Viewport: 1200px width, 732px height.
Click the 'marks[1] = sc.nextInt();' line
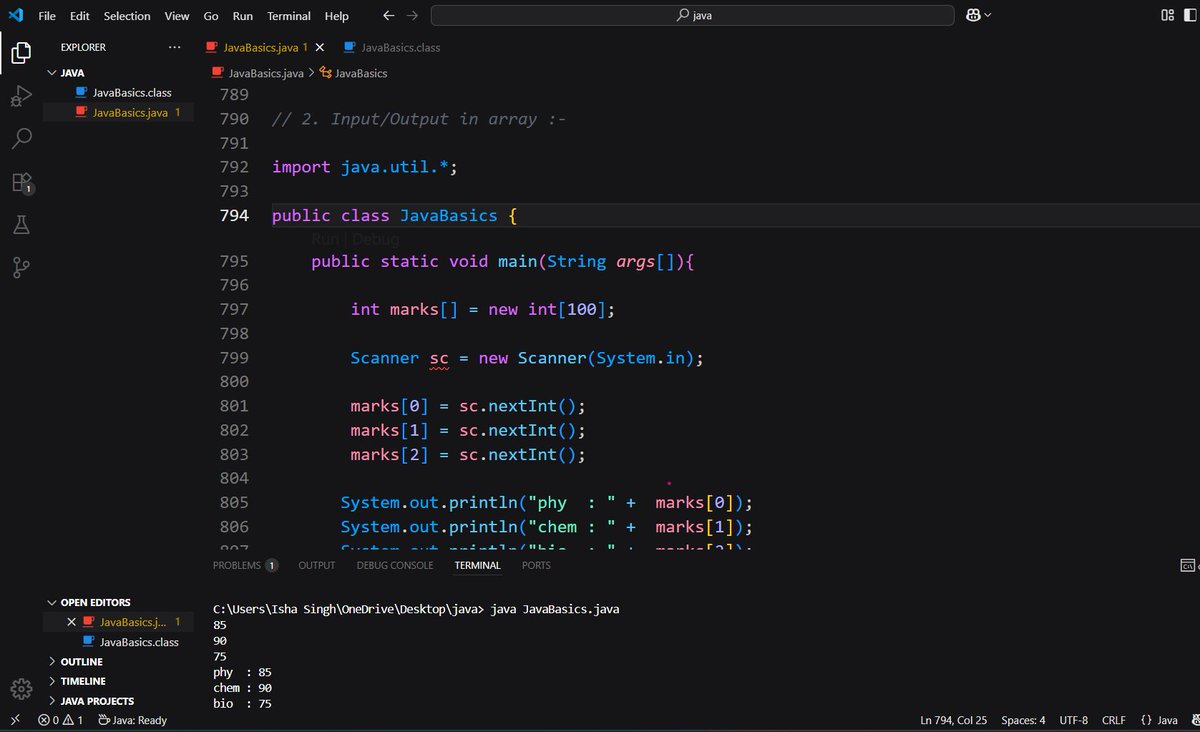pos(467,430)
